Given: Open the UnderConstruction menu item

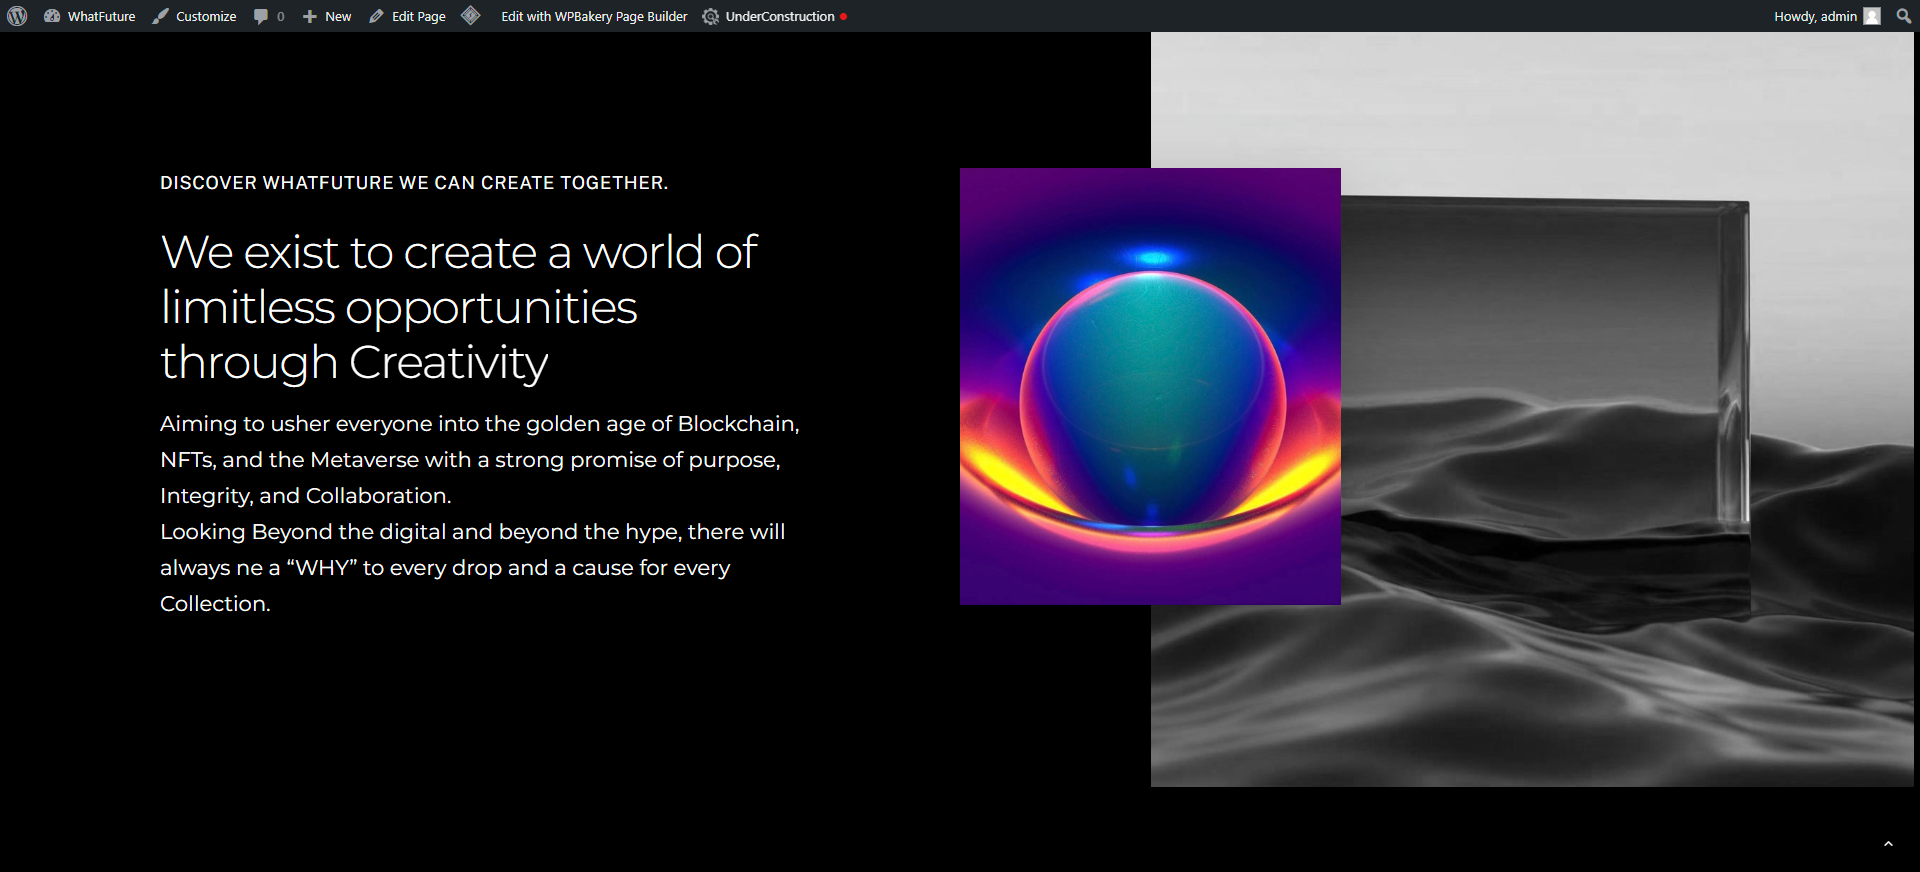Looking at the screenshot, I should click(x=775, y=16).
